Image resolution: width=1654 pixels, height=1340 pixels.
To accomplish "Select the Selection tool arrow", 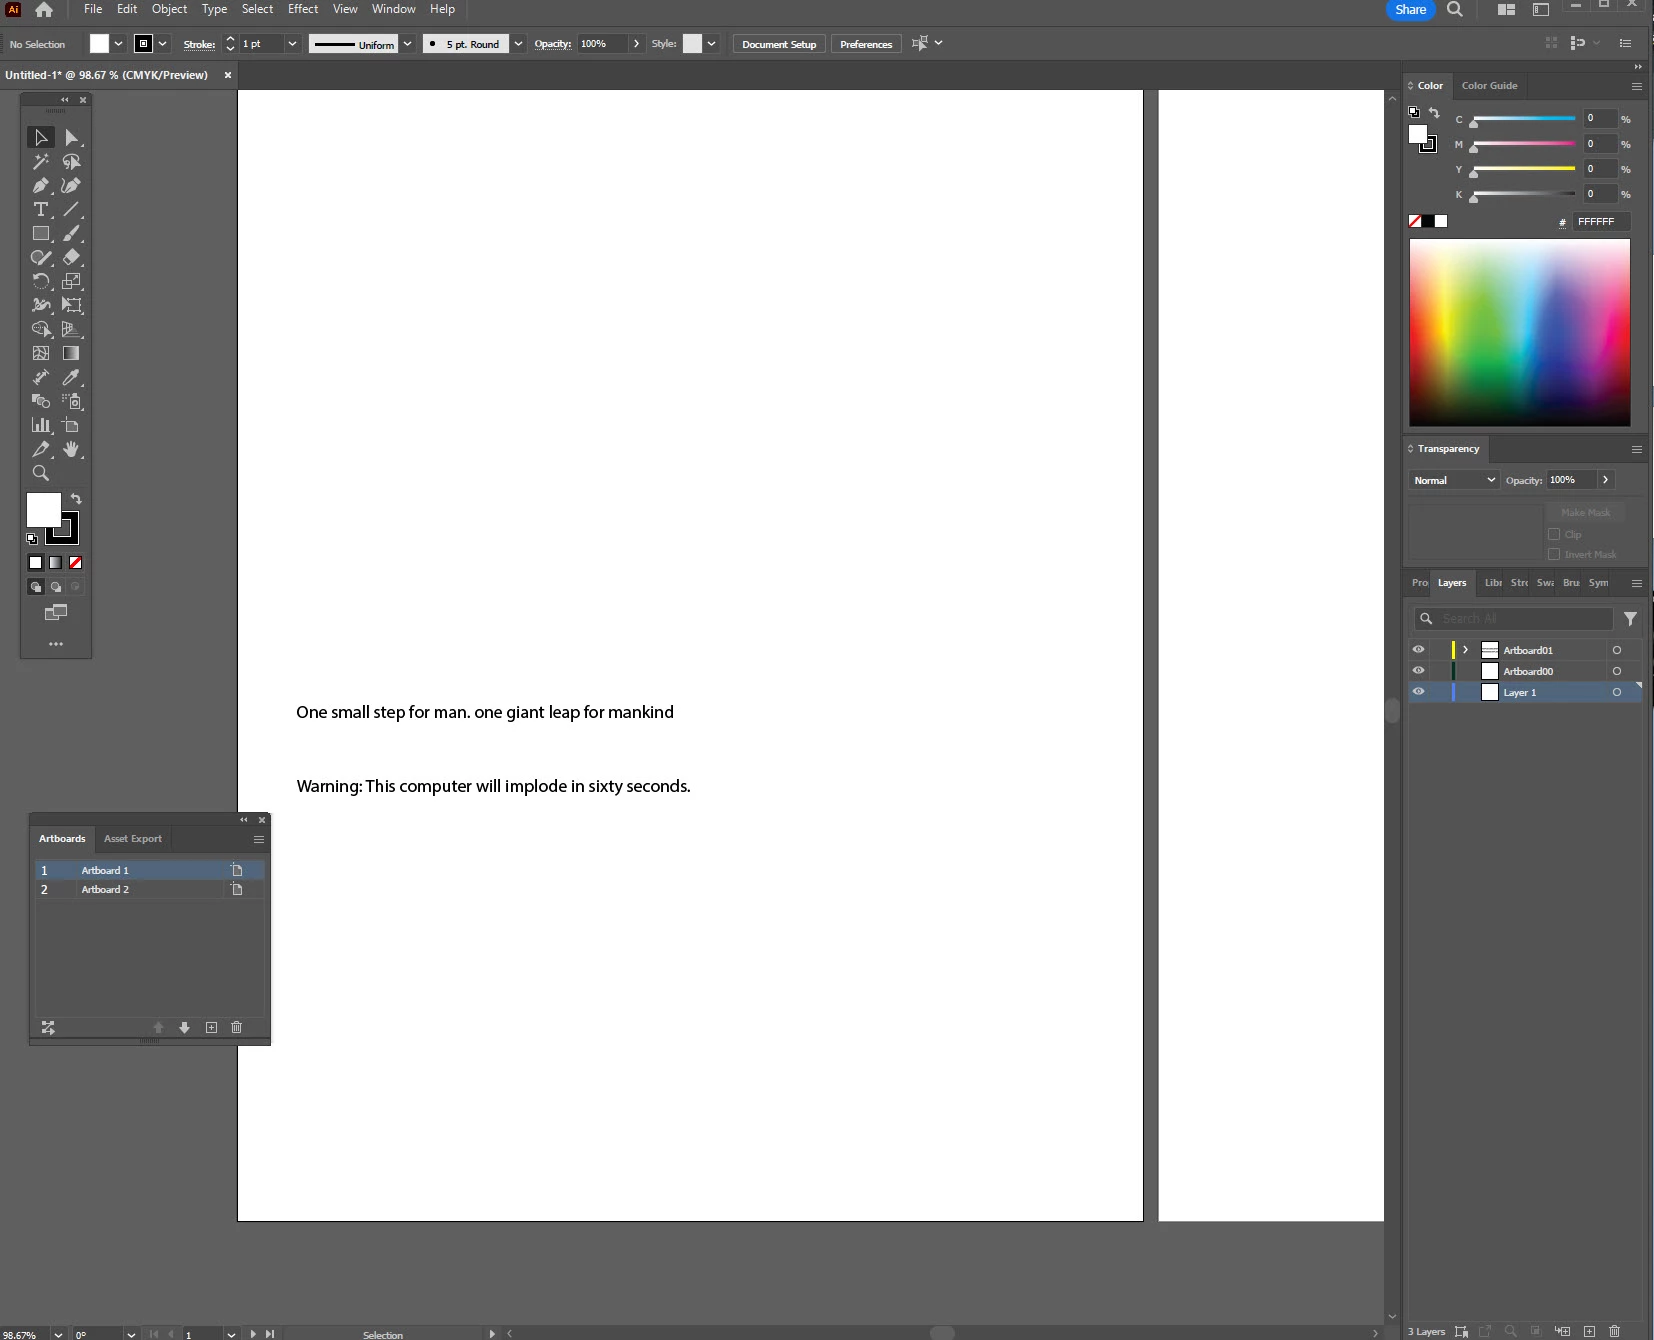I will point(41,137).
